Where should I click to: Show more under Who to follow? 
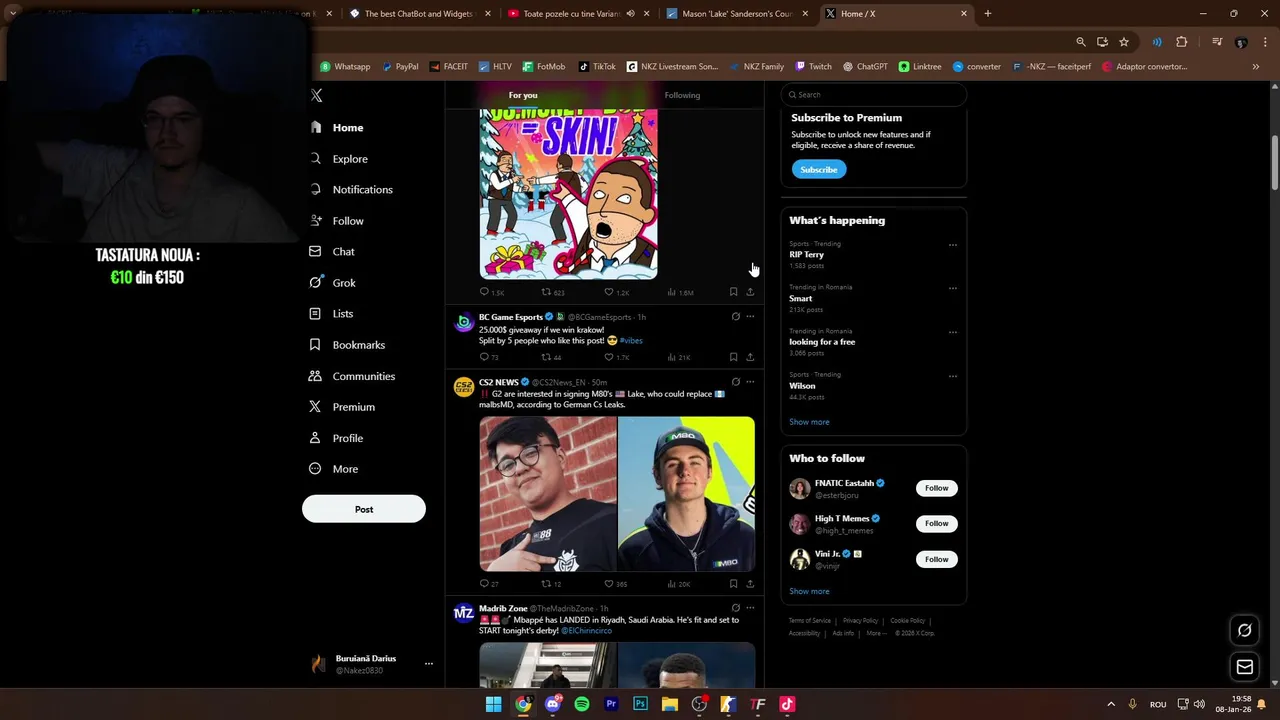tap(809, 591)
